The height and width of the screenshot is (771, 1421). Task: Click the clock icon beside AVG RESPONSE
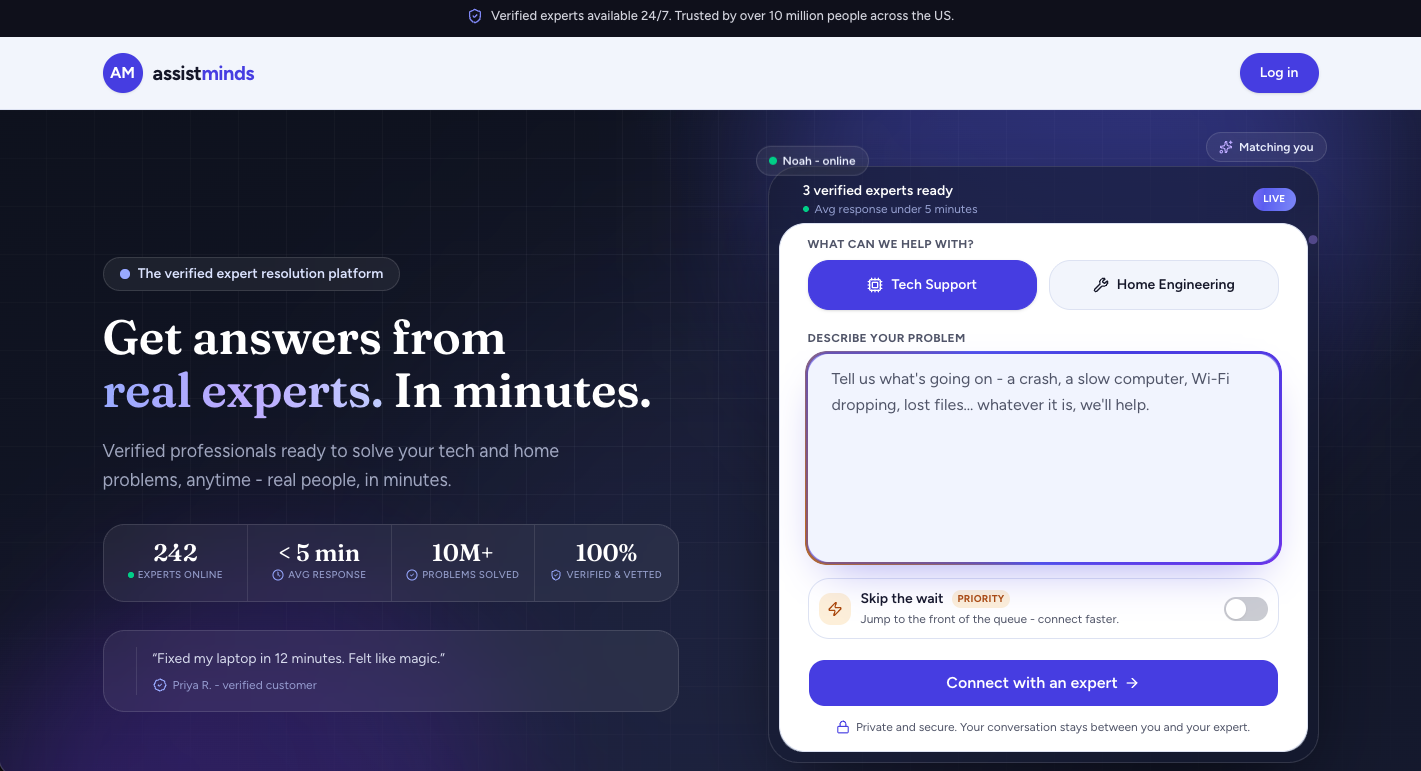[278, 575]
